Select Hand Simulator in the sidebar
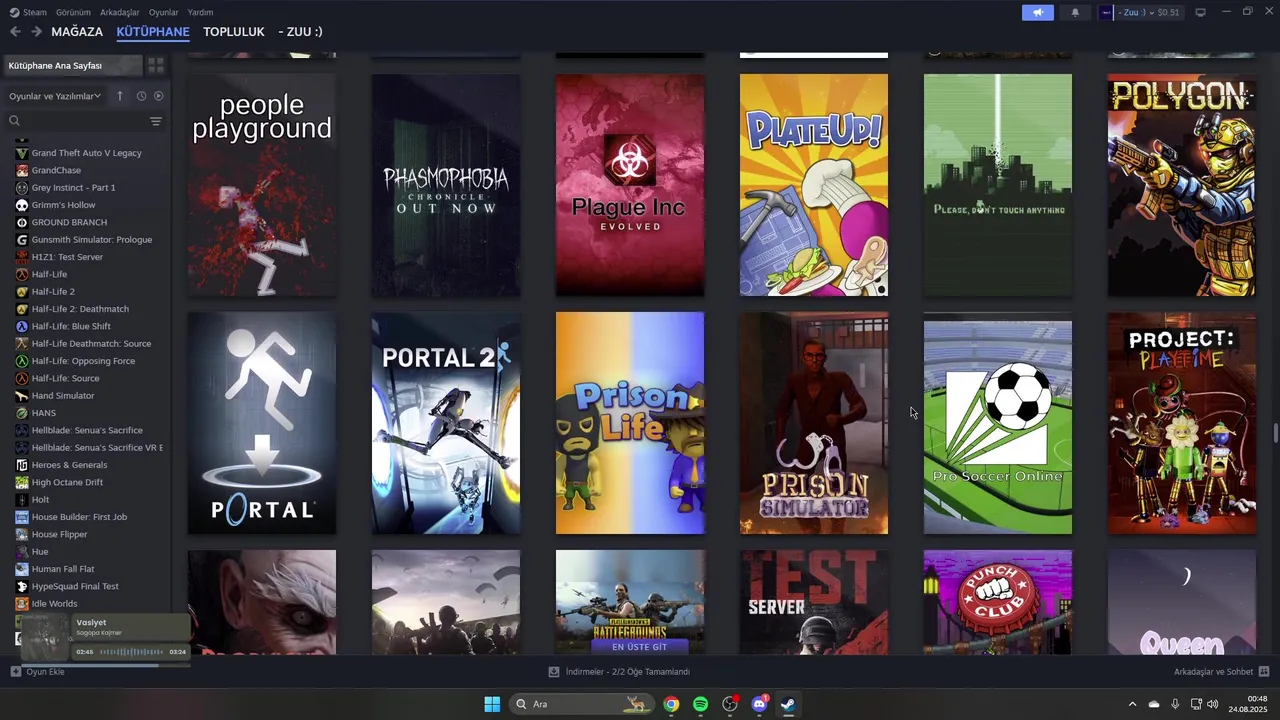 coord(63,396)
